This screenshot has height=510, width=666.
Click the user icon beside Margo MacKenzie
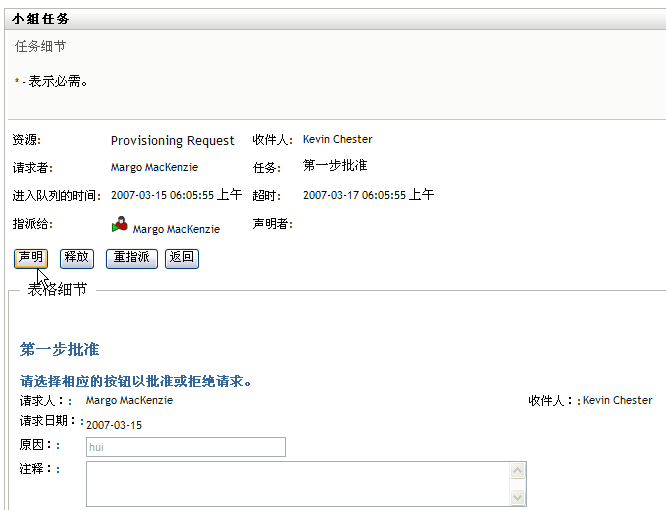click(120, 224)
